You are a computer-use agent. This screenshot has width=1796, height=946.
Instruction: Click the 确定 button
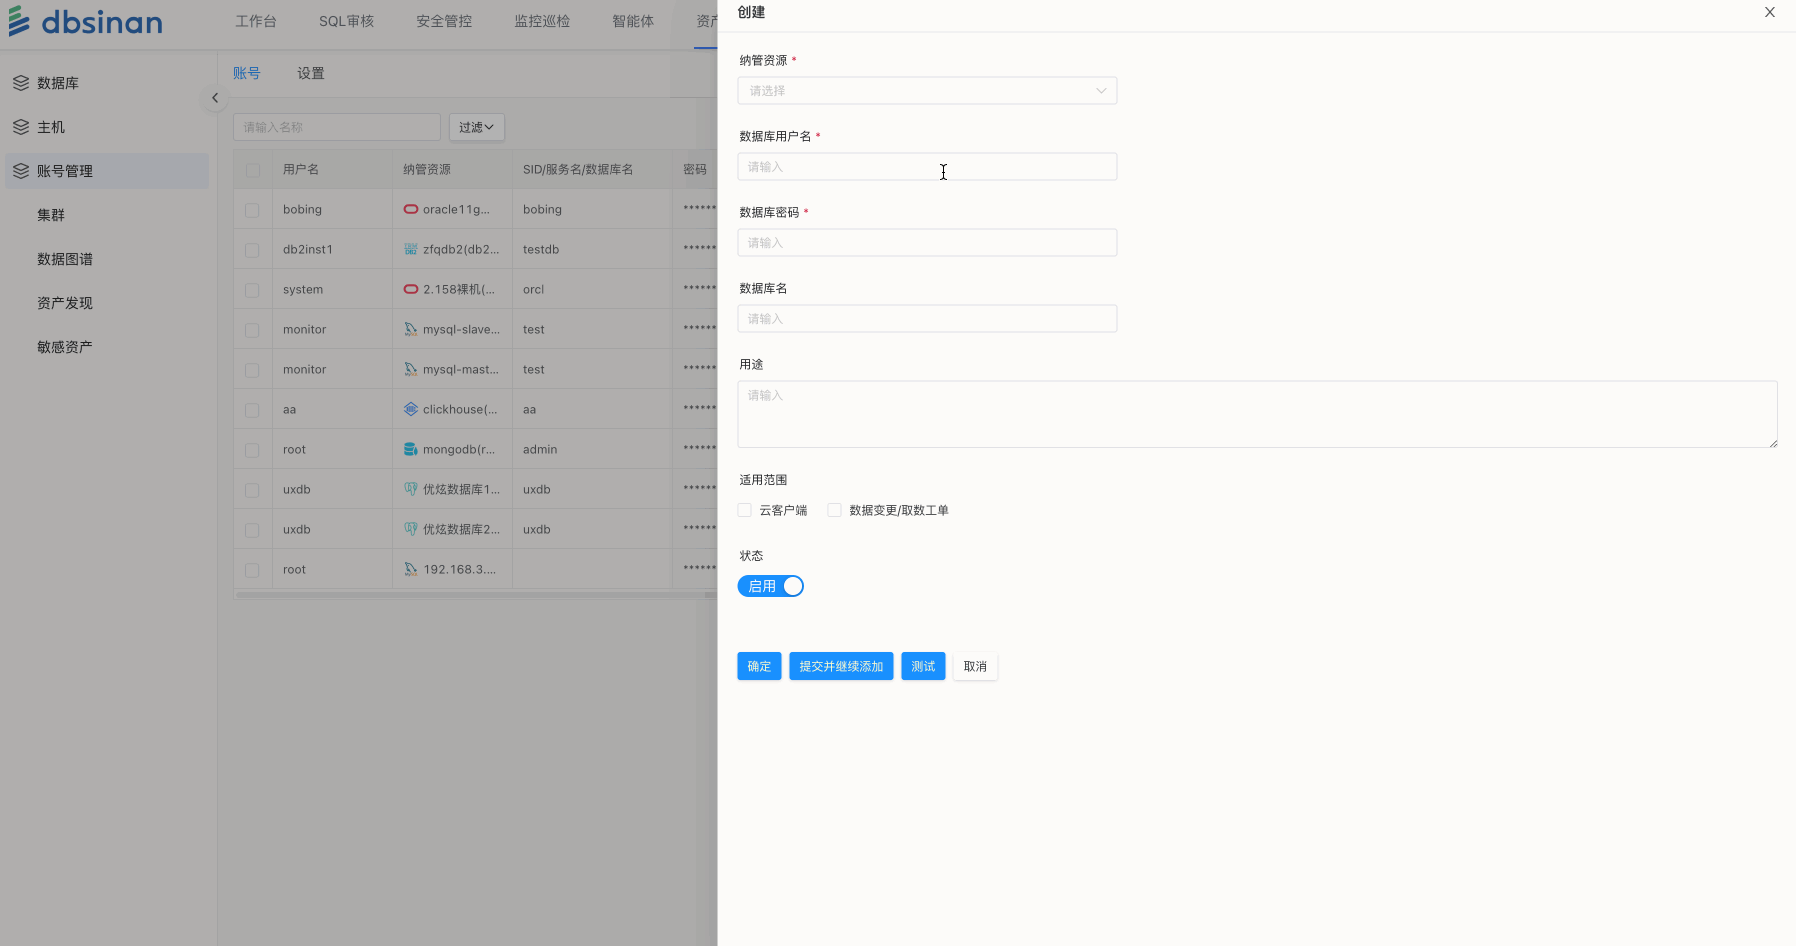(759, 666)
